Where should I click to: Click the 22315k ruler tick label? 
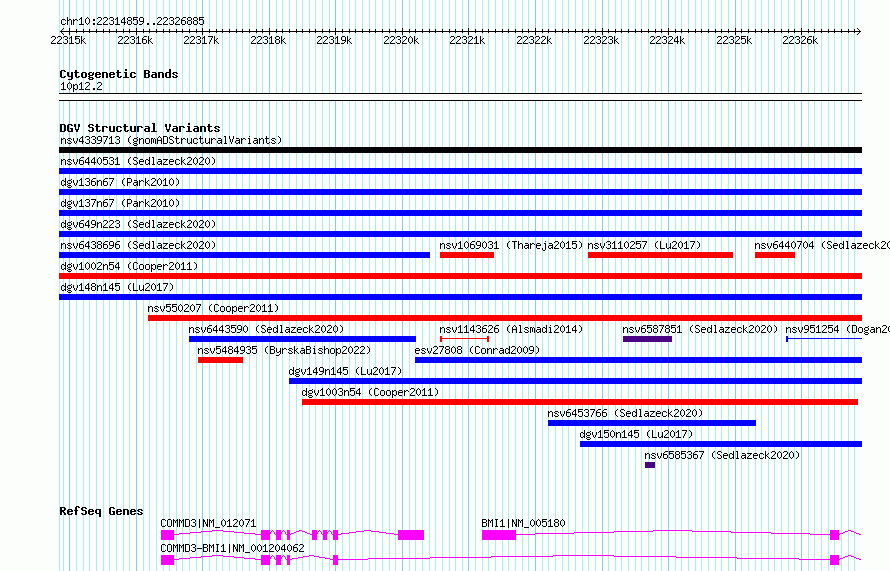pos(68,40)
